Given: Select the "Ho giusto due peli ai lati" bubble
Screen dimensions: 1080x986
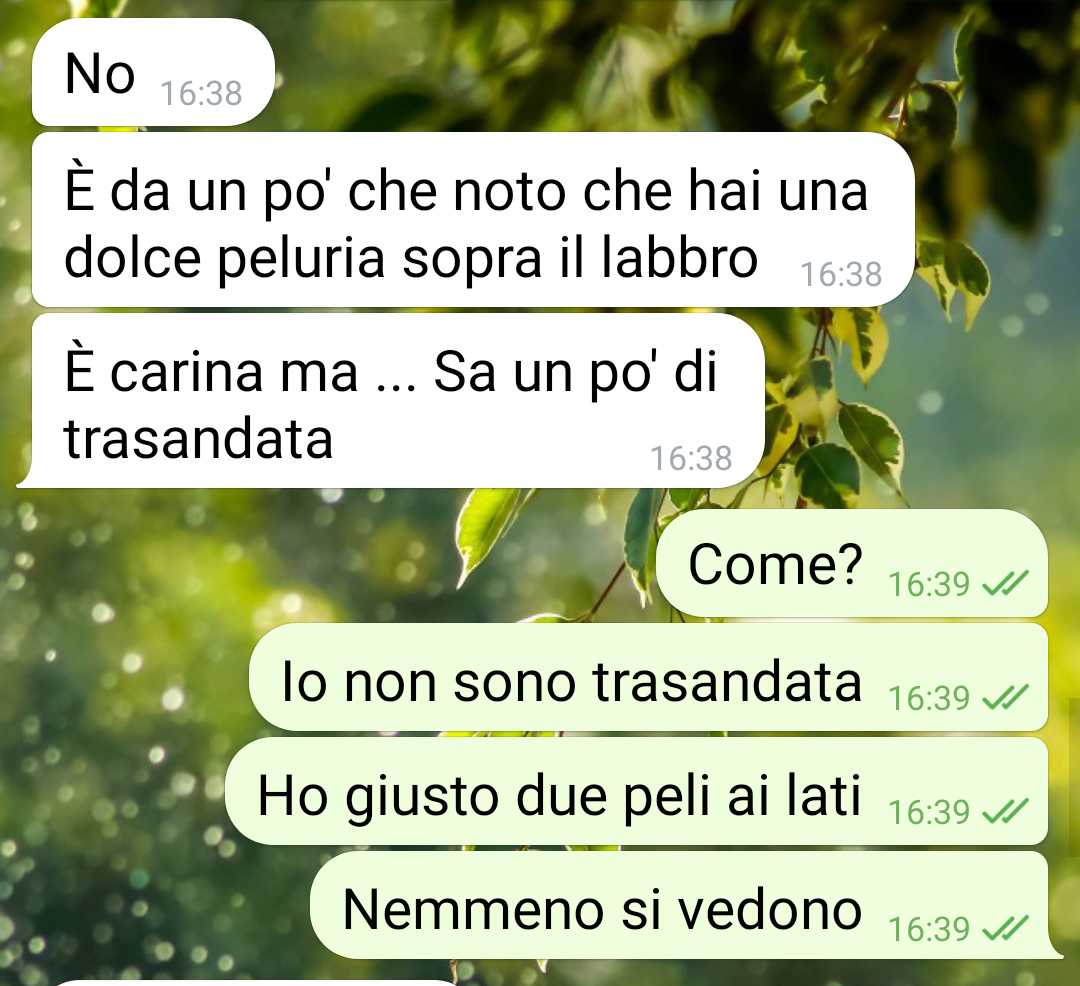Looking at the screenshot, I should coord(636,791).
